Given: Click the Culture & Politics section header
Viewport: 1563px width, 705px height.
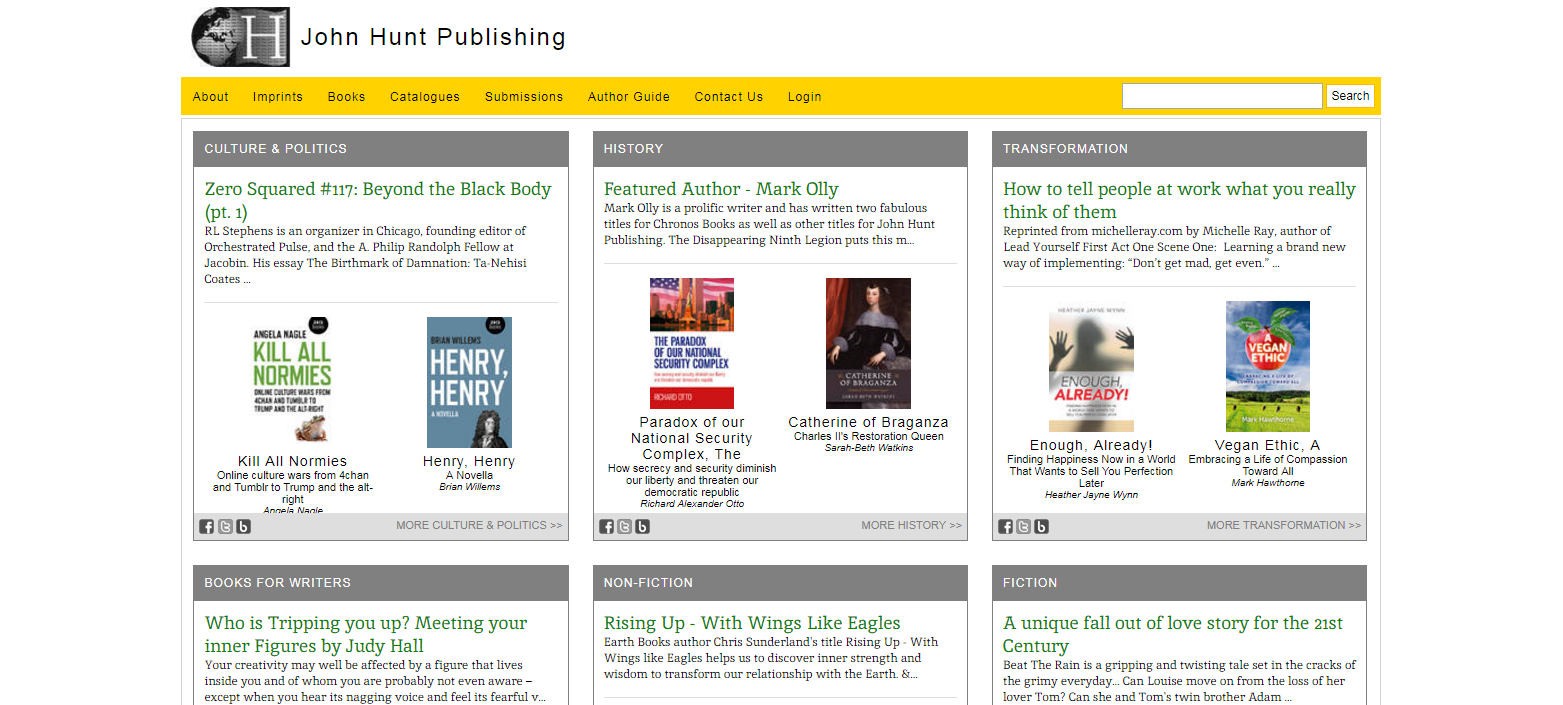Looking at the screenshot, I should pyautogui.click(x=381, y=149).
